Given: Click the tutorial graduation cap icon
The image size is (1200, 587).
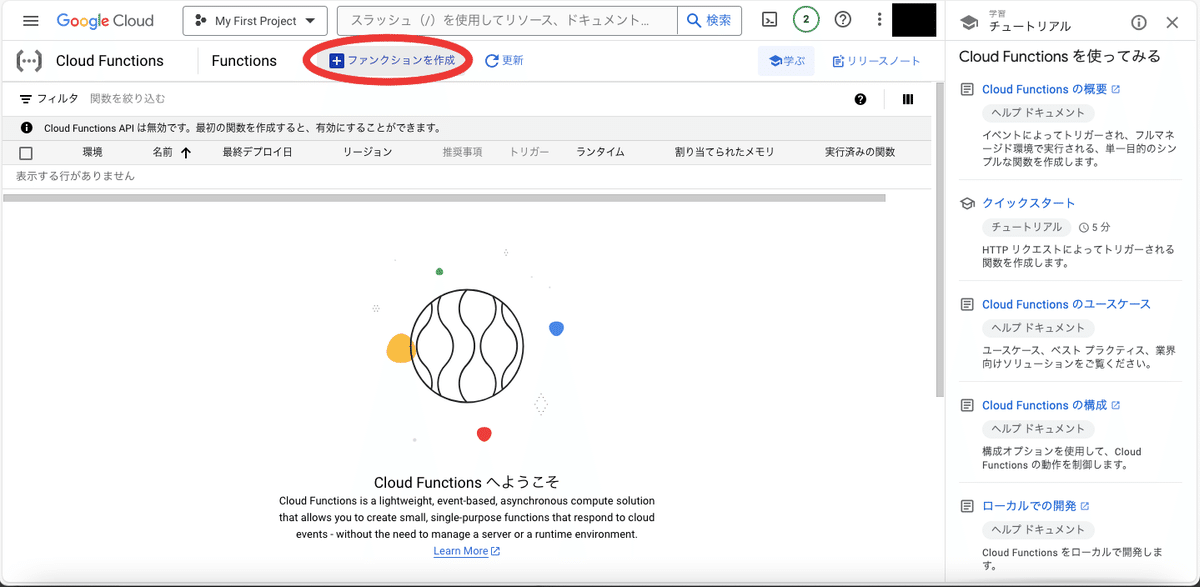Looking at the screenshot, I should 968,22.
